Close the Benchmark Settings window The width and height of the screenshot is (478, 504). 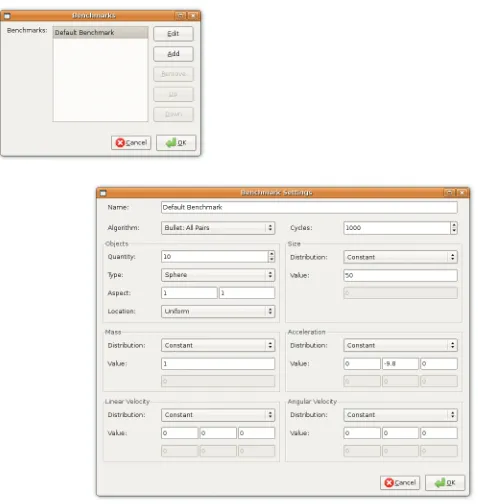[462, 193]
